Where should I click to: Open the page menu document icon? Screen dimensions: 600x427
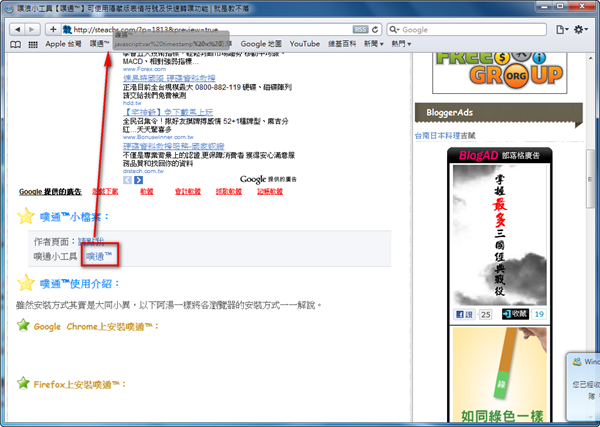tap(561, 29)
